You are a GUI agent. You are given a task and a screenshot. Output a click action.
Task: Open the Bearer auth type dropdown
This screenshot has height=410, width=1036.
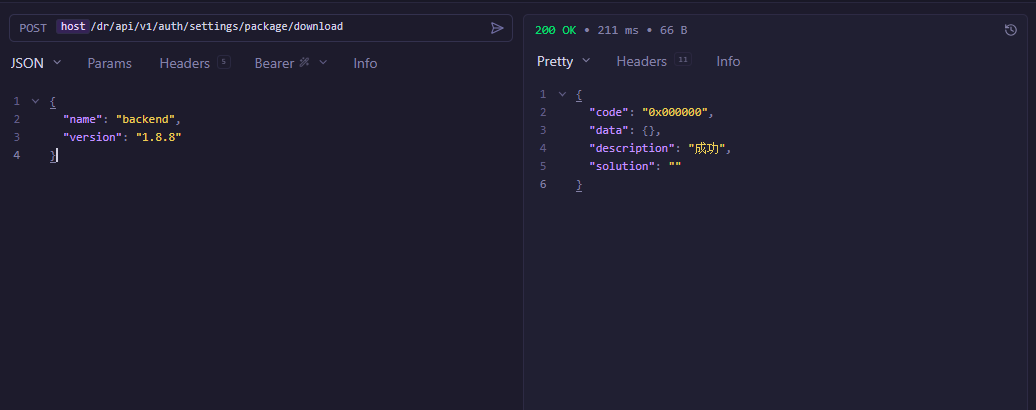291,63
